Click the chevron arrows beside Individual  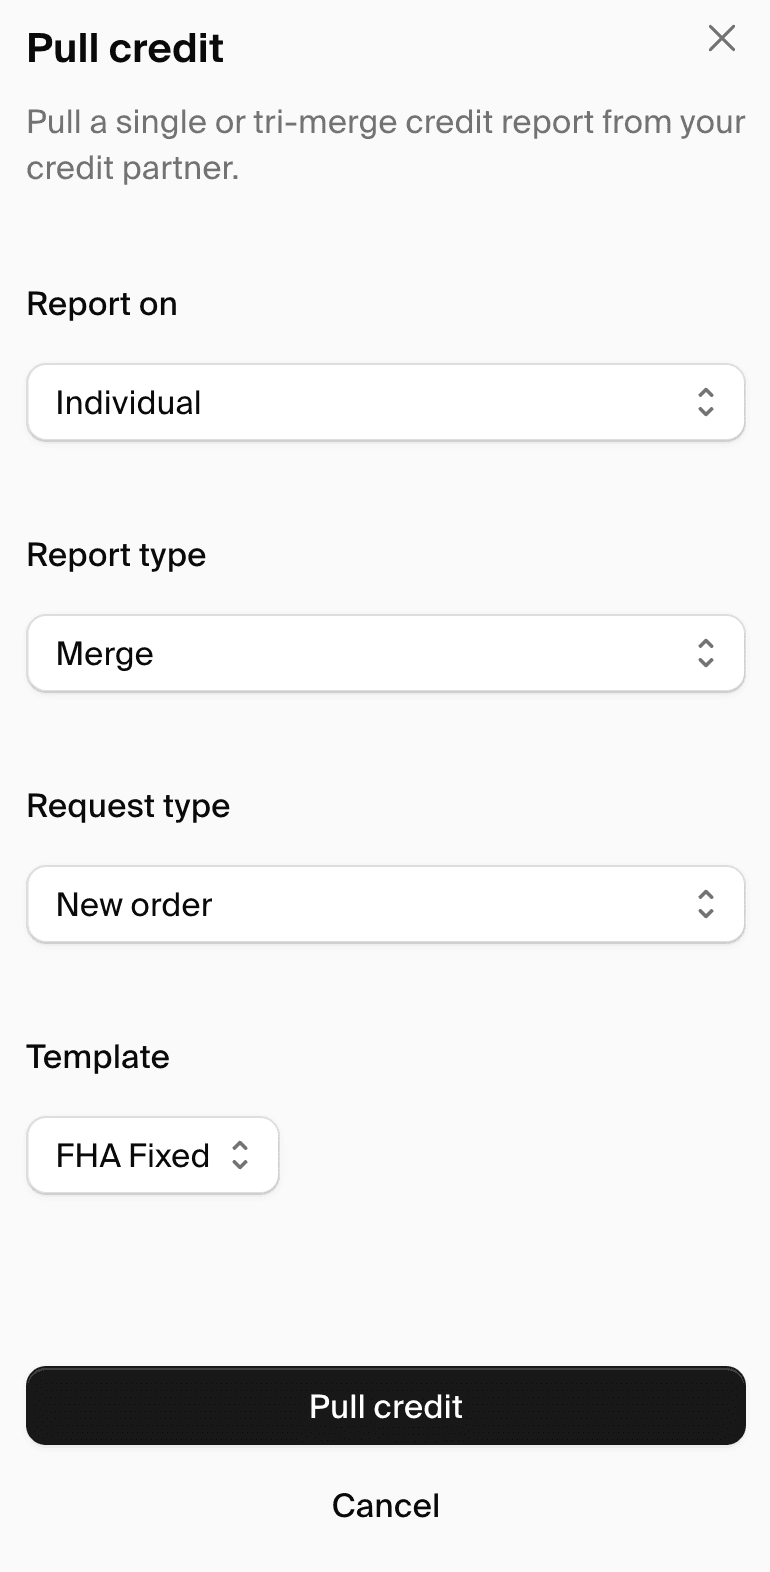tap(705, 402)
